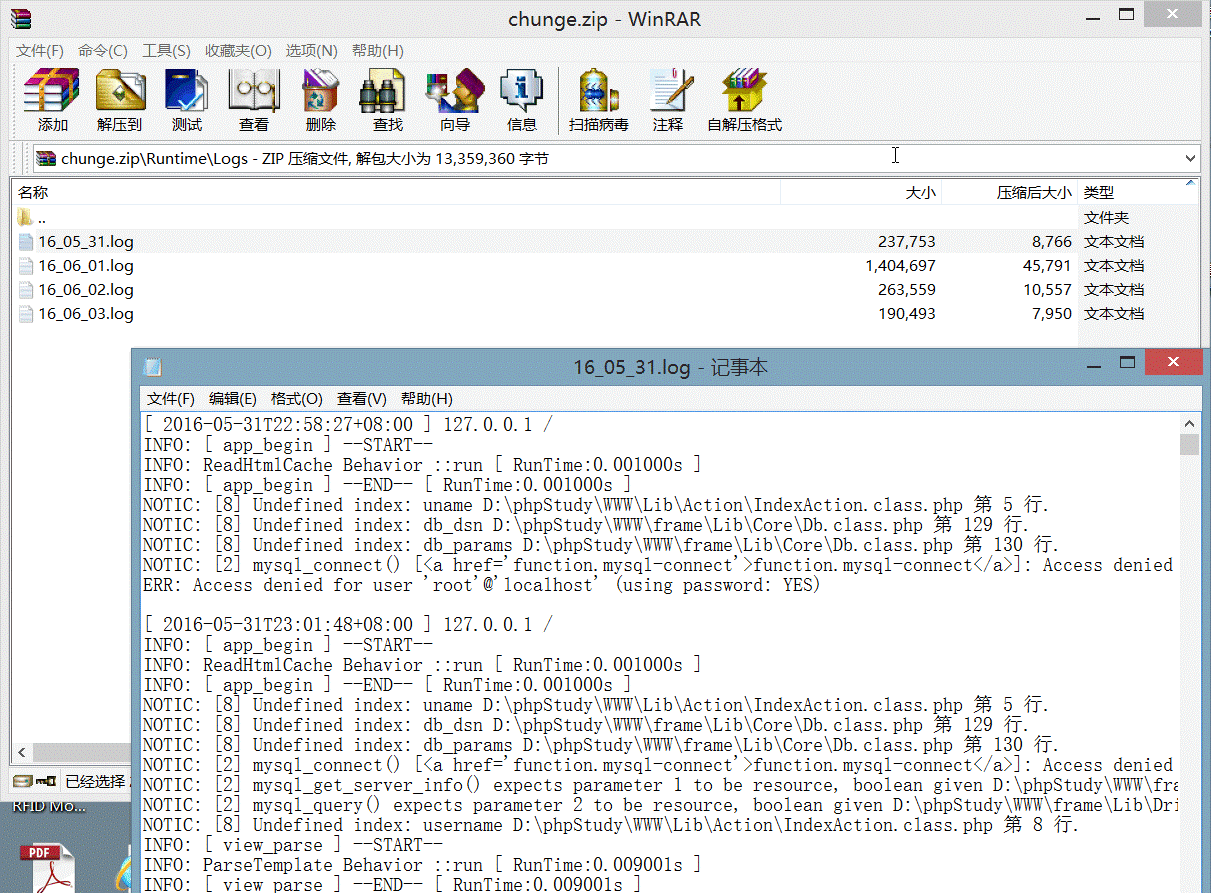Click the archive icon in address bar
The image size is (1211, 893).
pos(47,158)
